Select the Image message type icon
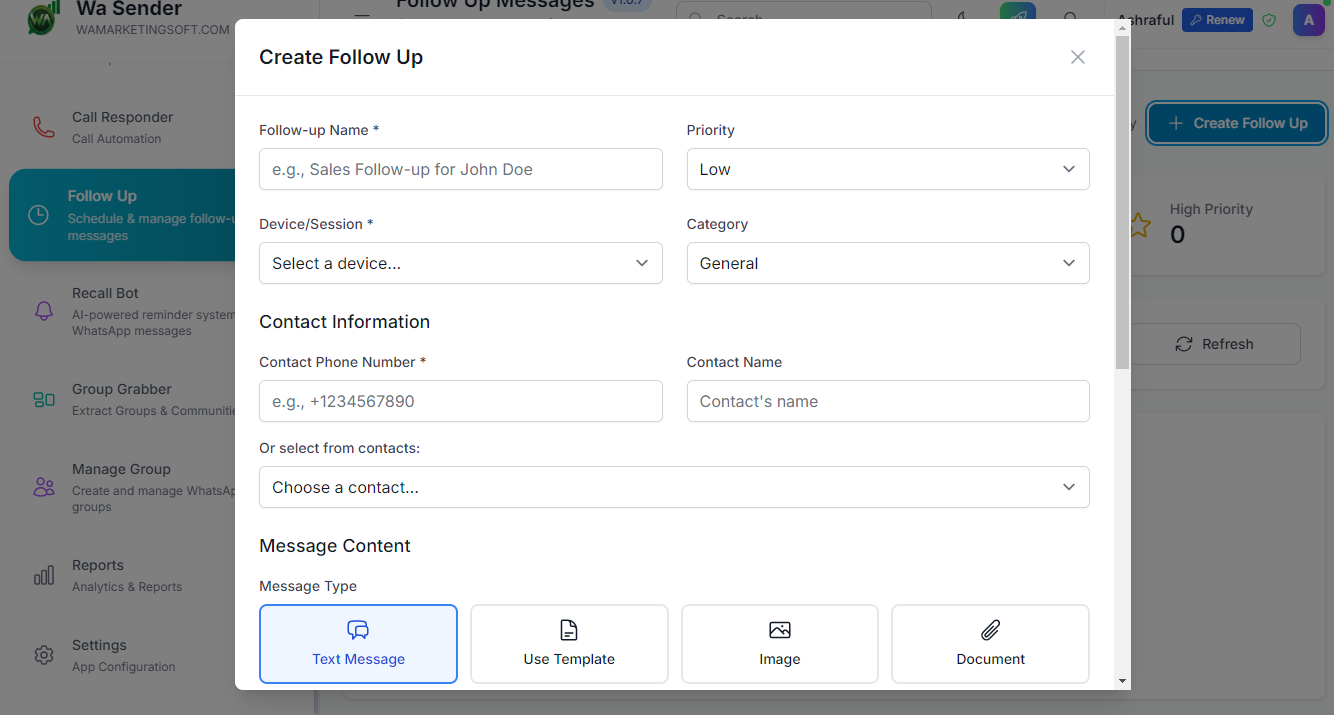Viewport: 1334px width, 715px height. tap(779, 630)
